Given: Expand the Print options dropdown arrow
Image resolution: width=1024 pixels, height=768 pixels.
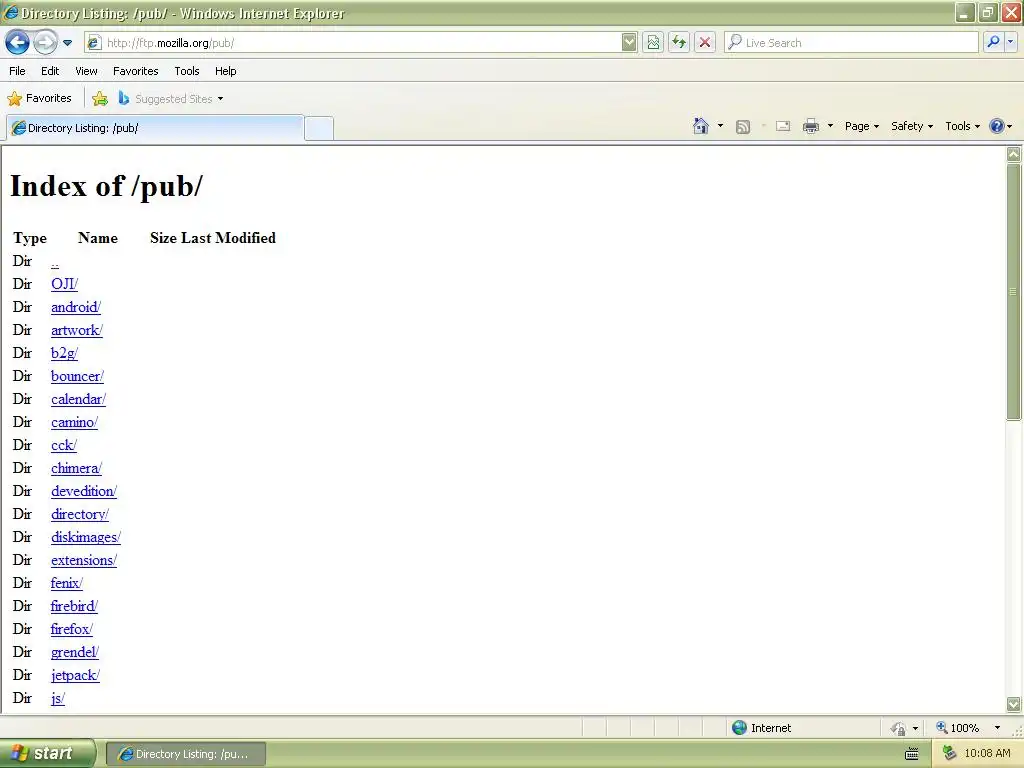Looking at the screenshot, I should [830, 126].
